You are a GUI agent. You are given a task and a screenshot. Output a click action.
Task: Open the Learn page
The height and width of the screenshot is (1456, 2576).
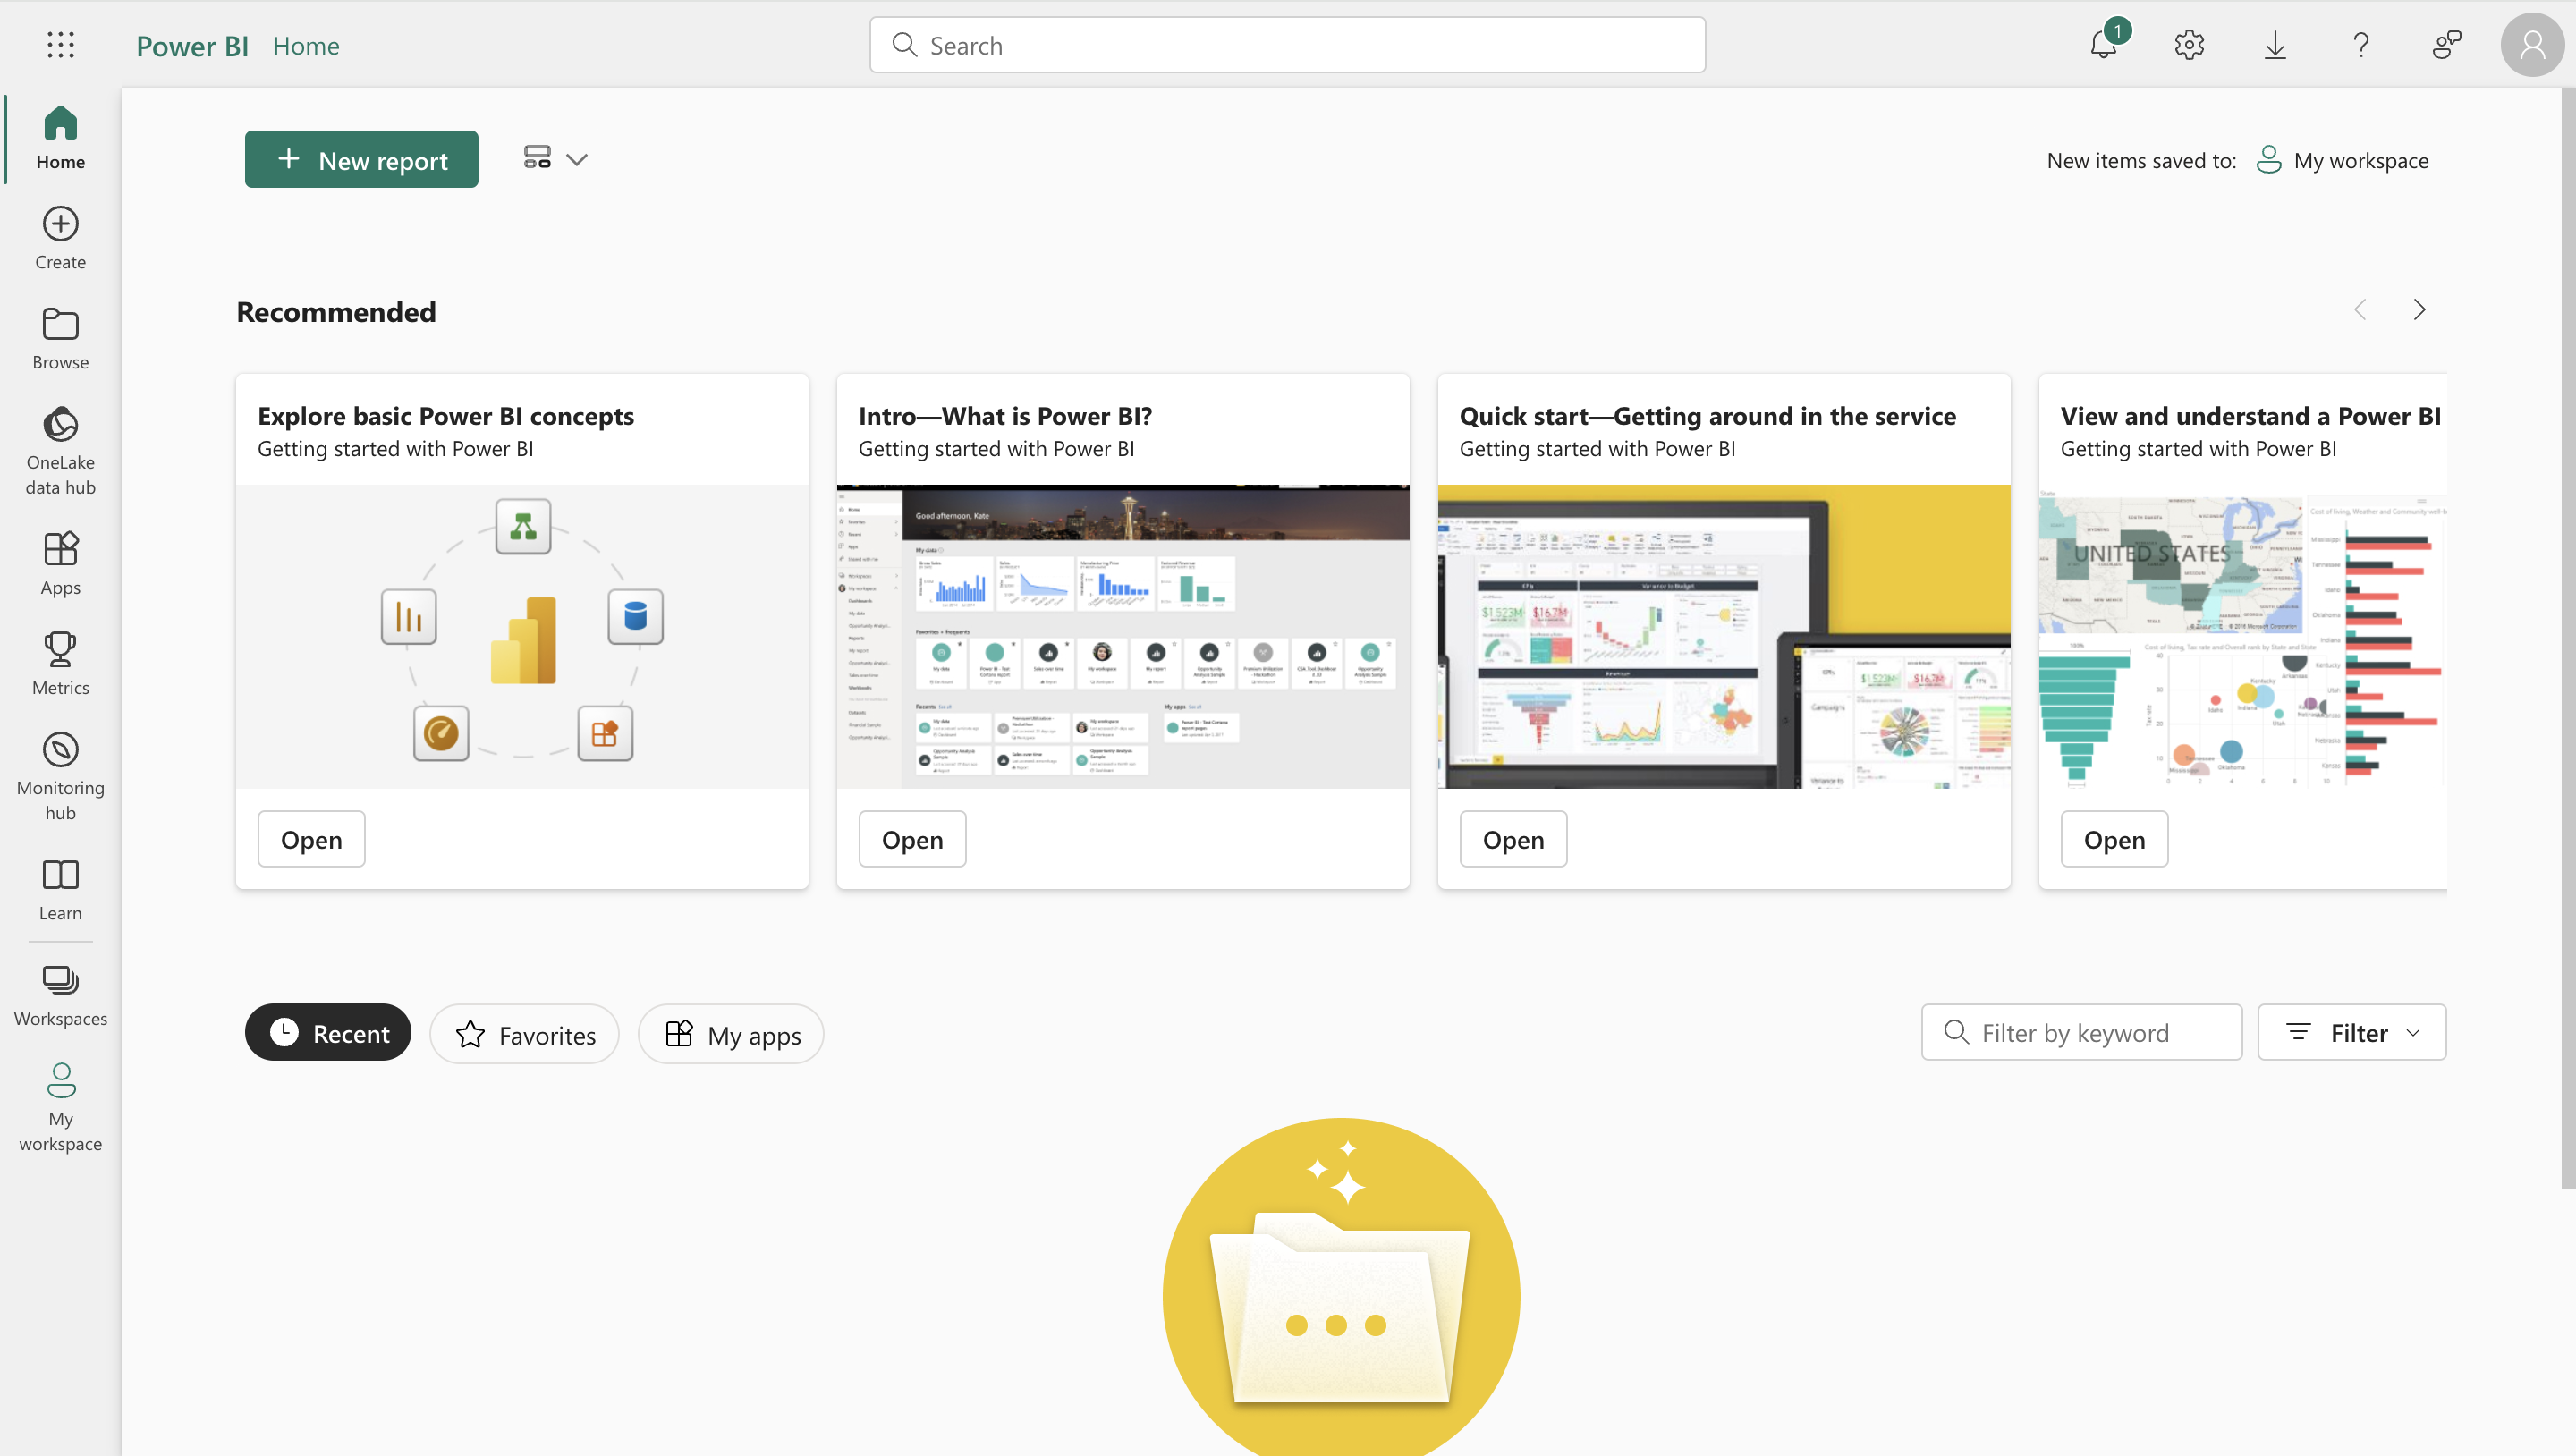click(60, 890)
